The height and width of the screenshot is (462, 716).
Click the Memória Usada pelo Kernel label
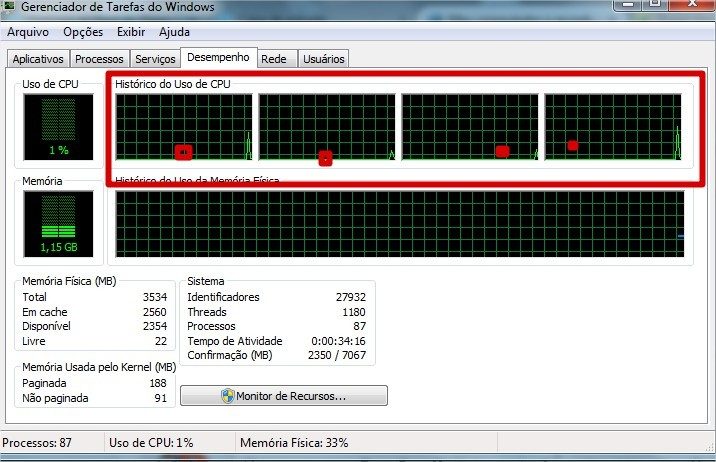[x=99, y=368]
